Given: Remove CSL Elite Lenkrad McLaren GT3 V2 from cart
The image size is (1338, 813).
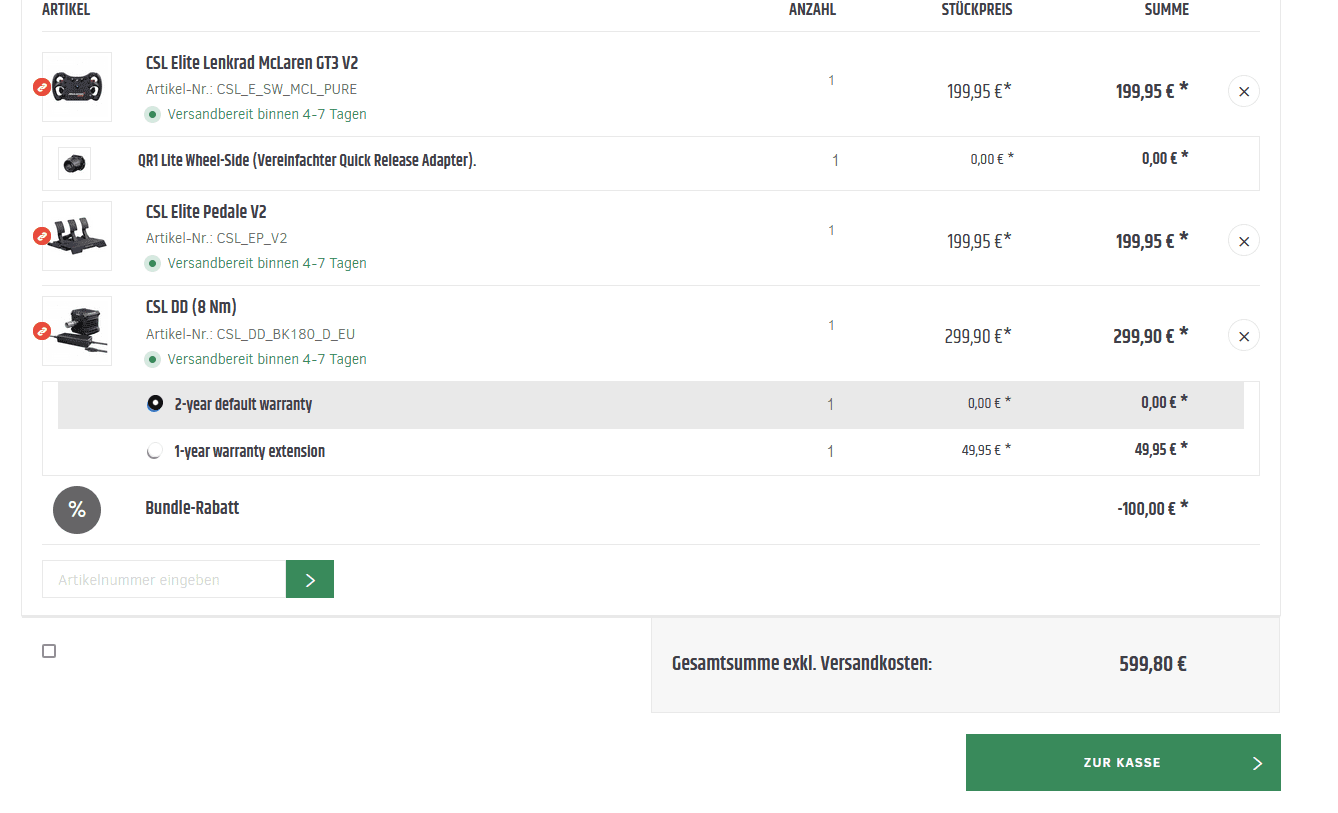Looking at the screenshot, I should [1244, 91].
